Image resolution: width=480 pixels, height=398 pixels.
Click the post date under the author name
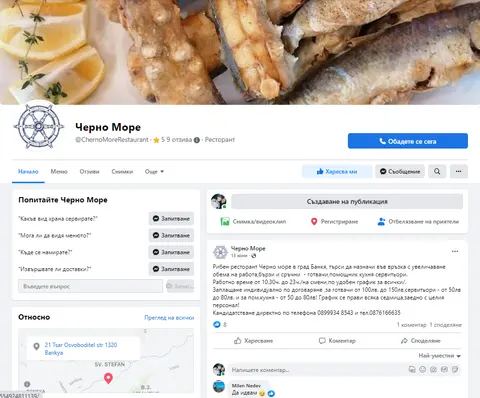[x=239, y=256]
